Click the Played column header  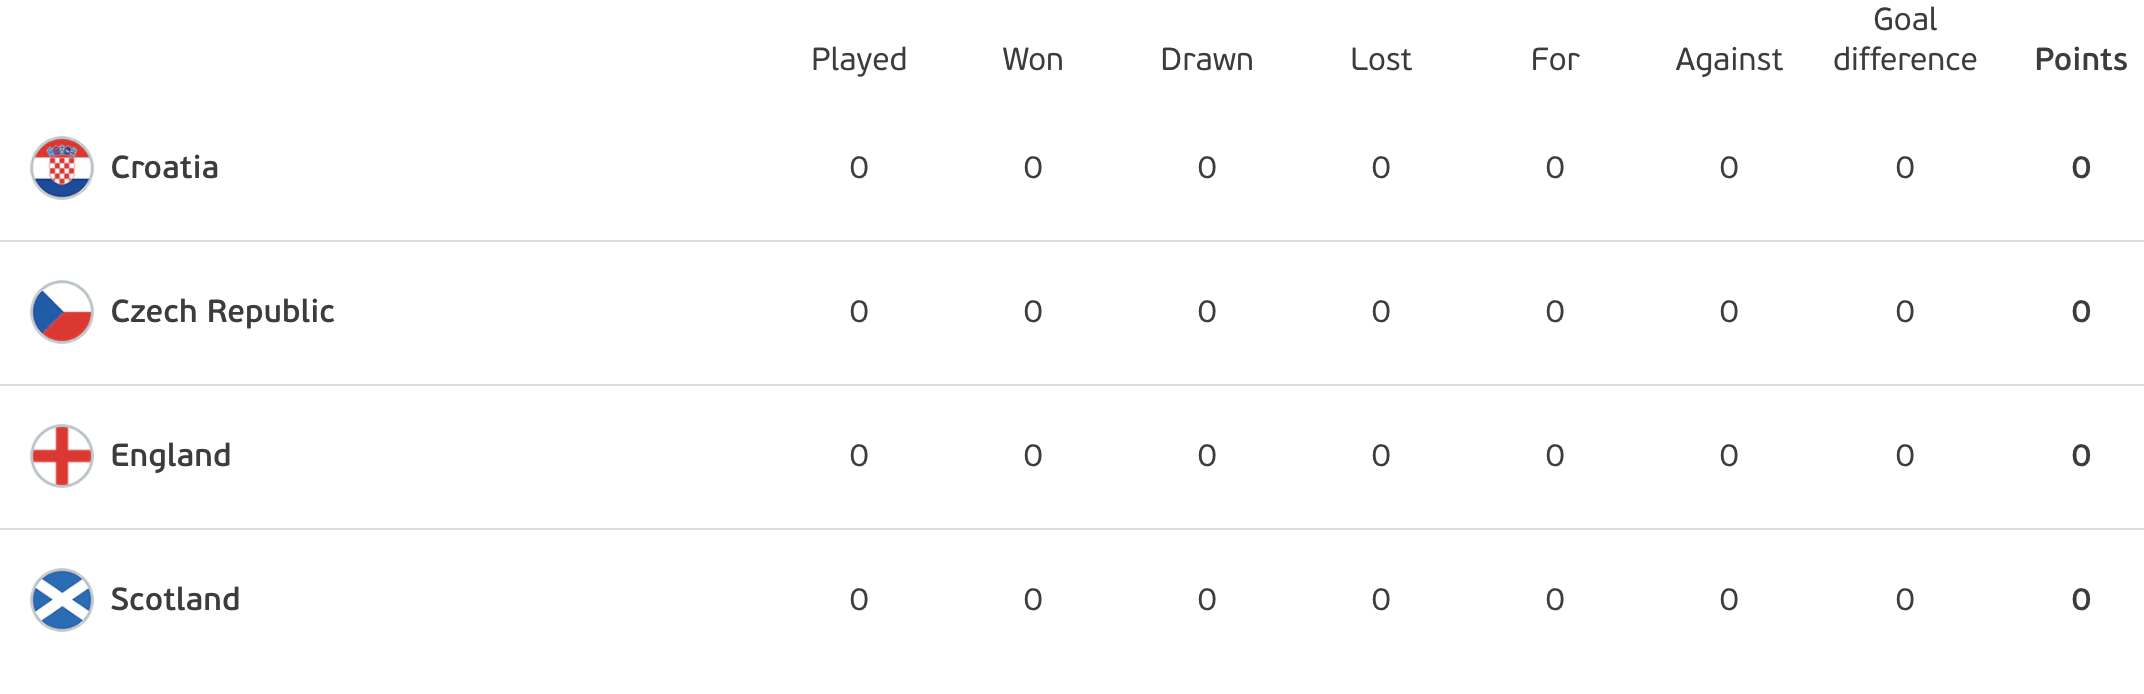(859, 60)
